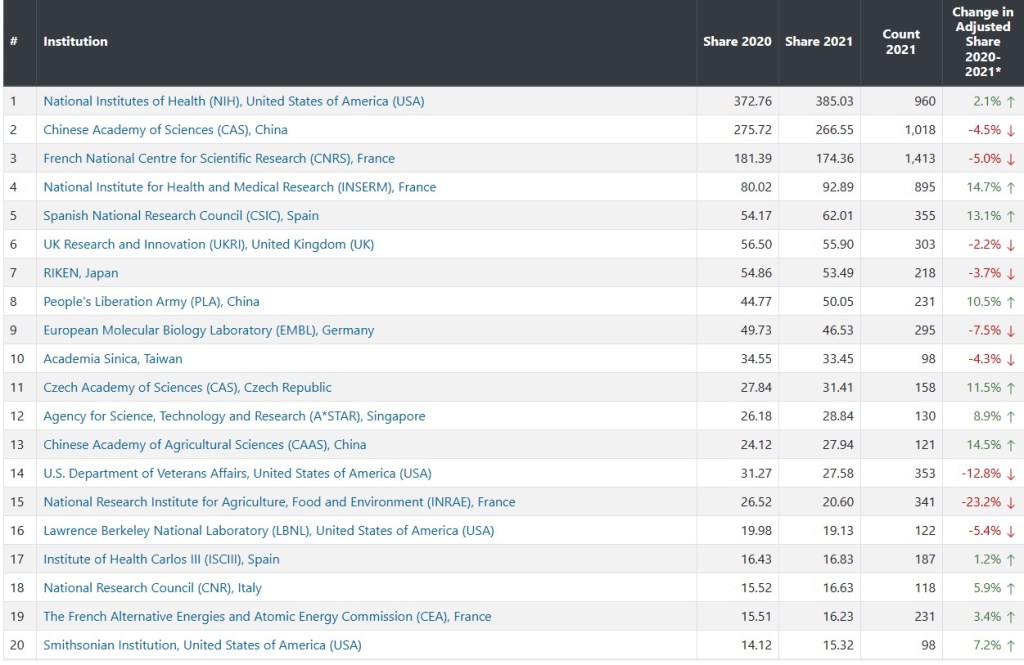
Task: Open the Academia Sinica, Taiwan link
Action: click(x=112, y=358)
